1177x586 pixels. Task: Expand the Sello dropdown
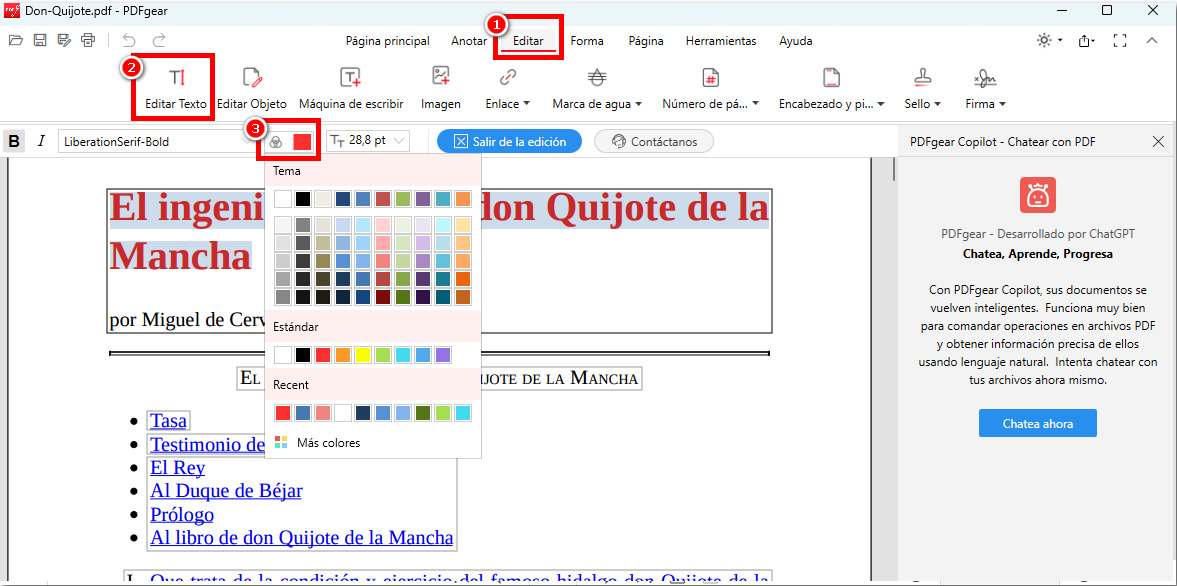[922, 87]
